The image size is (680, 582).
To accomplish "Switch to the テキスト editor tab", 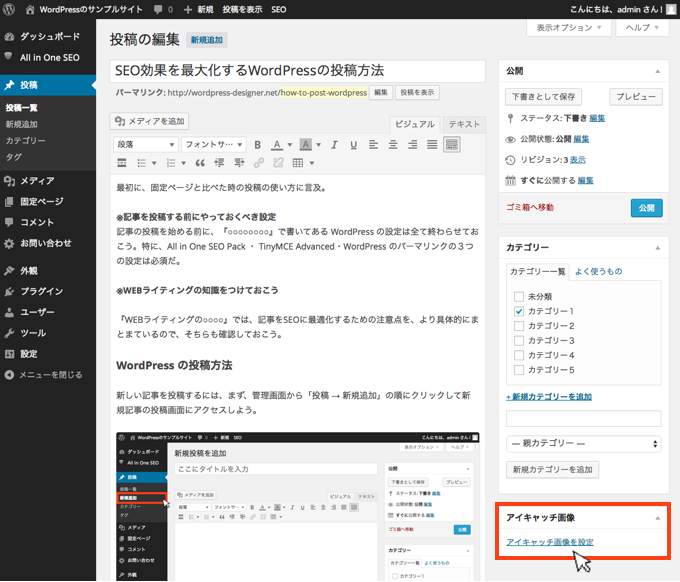I will [x=464, y=124].
